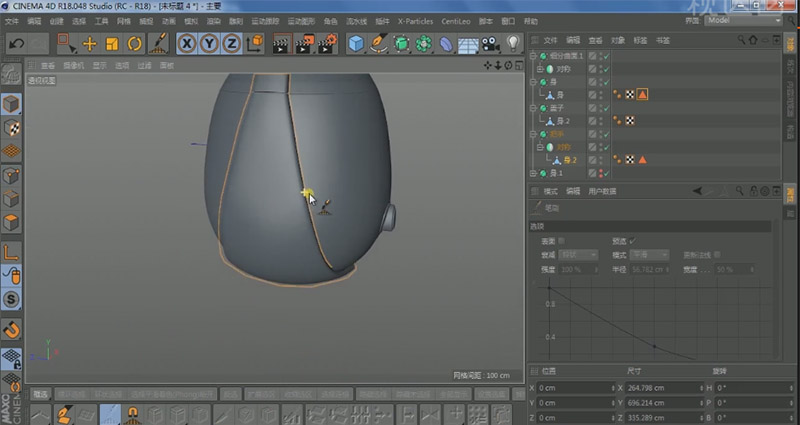Collapse the 细分曲面.1 object tree node
Image resolution: width=800 pixels, height=425 pixels.
533,56
